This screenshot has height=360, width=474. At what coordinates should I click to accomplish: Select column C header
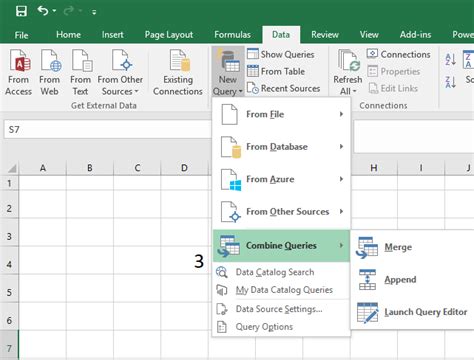click(137, 168)
